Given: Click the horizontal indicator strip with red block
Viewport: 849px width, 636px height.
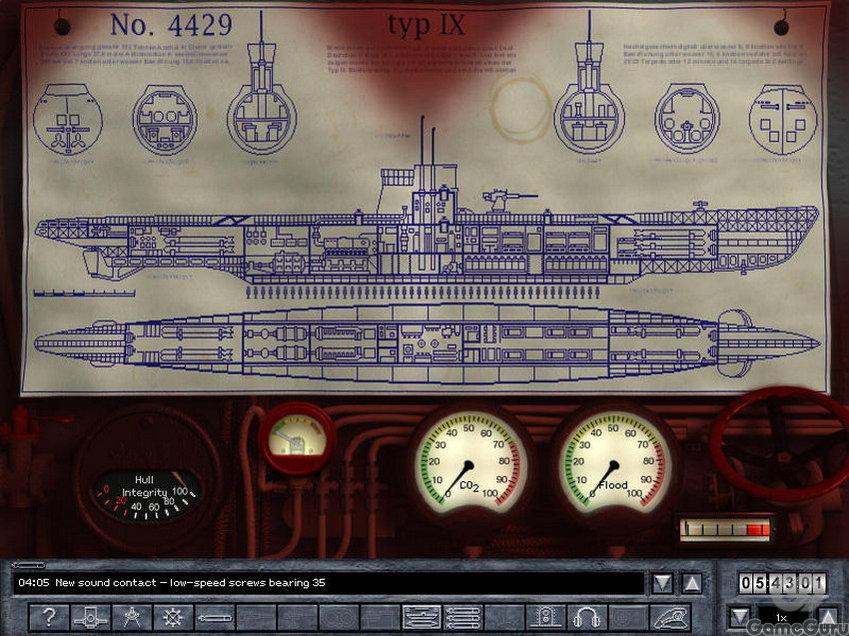Looking at the screenshot, I should [x=726, y=529].
